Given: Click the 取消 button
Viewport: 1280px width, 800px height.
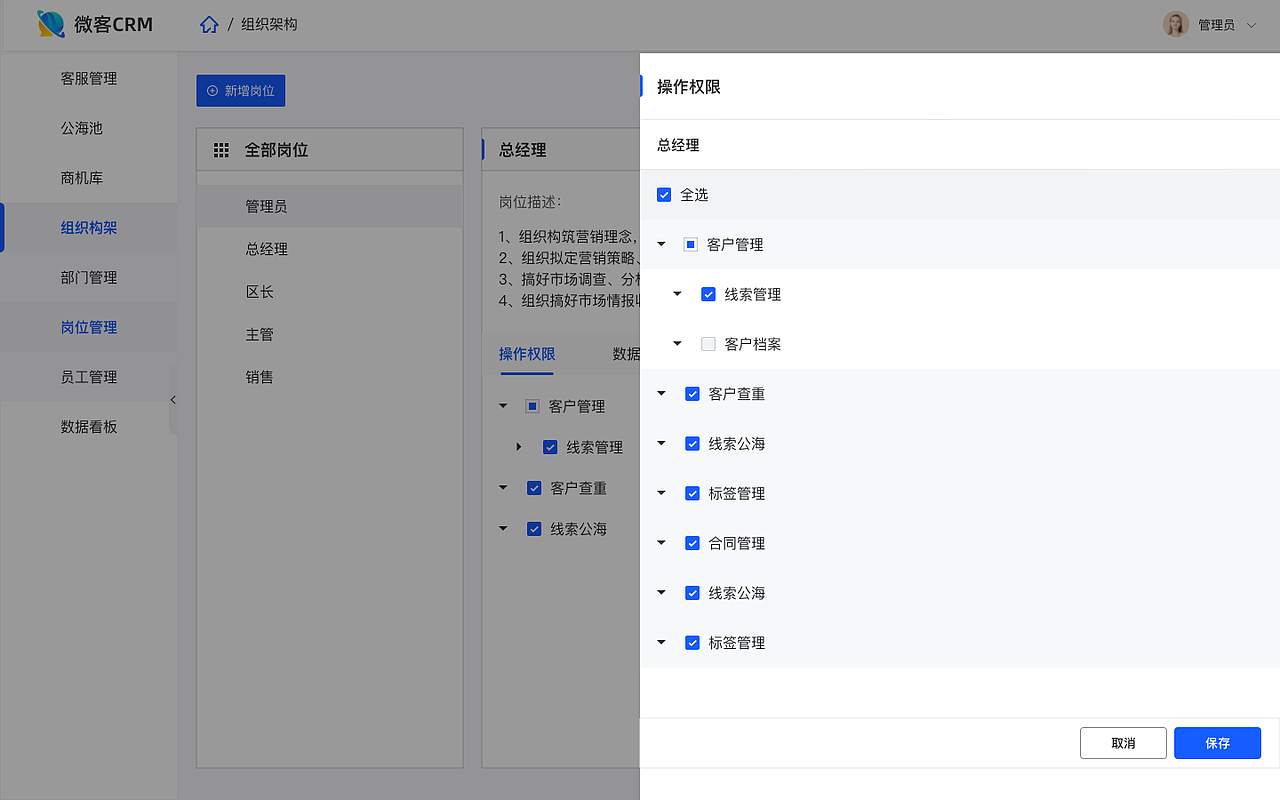Looking at the screenshot, I should (x=1123, y=743).
